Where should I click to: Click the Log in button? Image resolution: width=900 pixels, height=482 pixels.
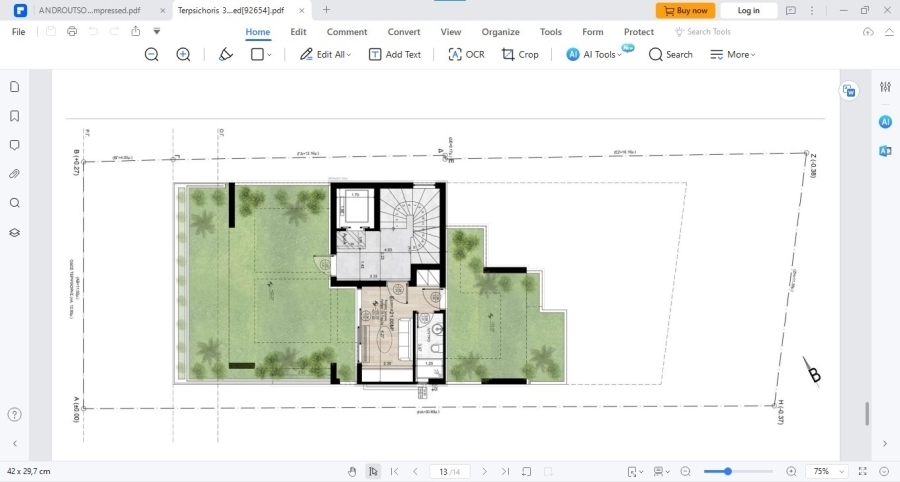pos(748,10)
